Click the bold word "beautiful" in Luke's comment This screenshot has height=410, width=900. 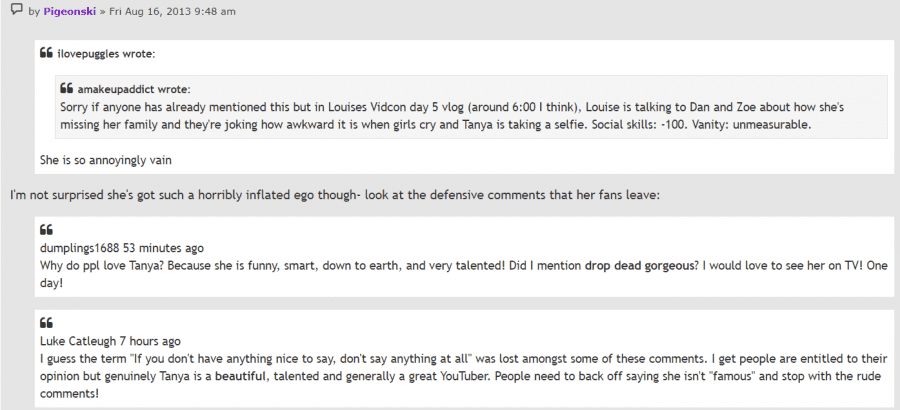[240, 377]
